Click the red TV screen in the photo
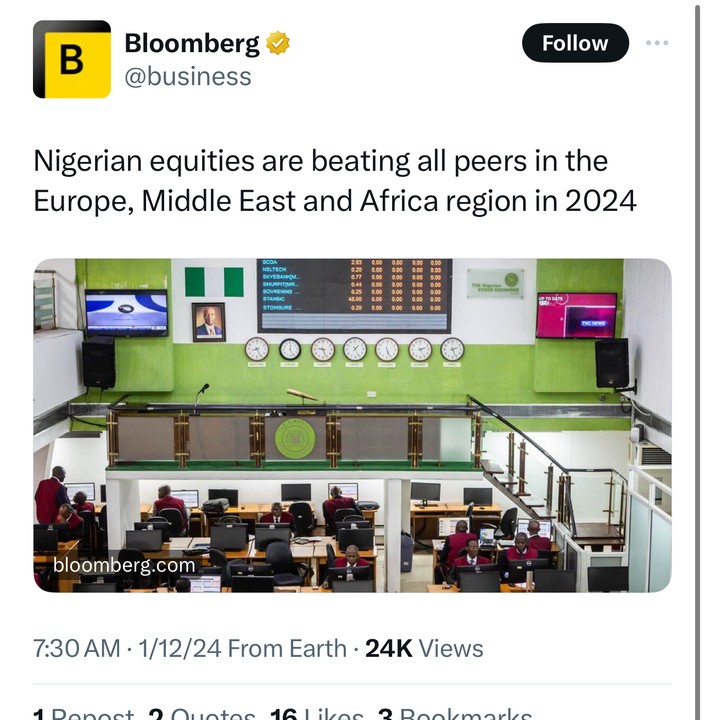 coord(576,315)
